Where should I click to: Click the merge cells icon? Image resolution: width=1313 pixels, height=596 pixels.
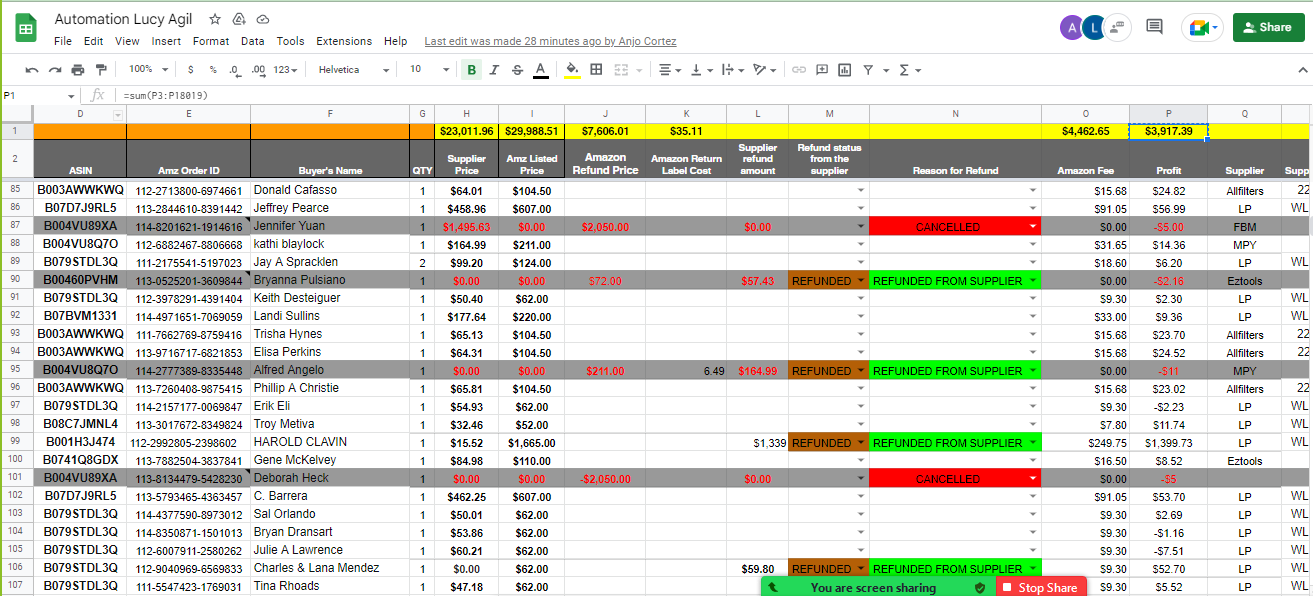[x=621, y=70]
